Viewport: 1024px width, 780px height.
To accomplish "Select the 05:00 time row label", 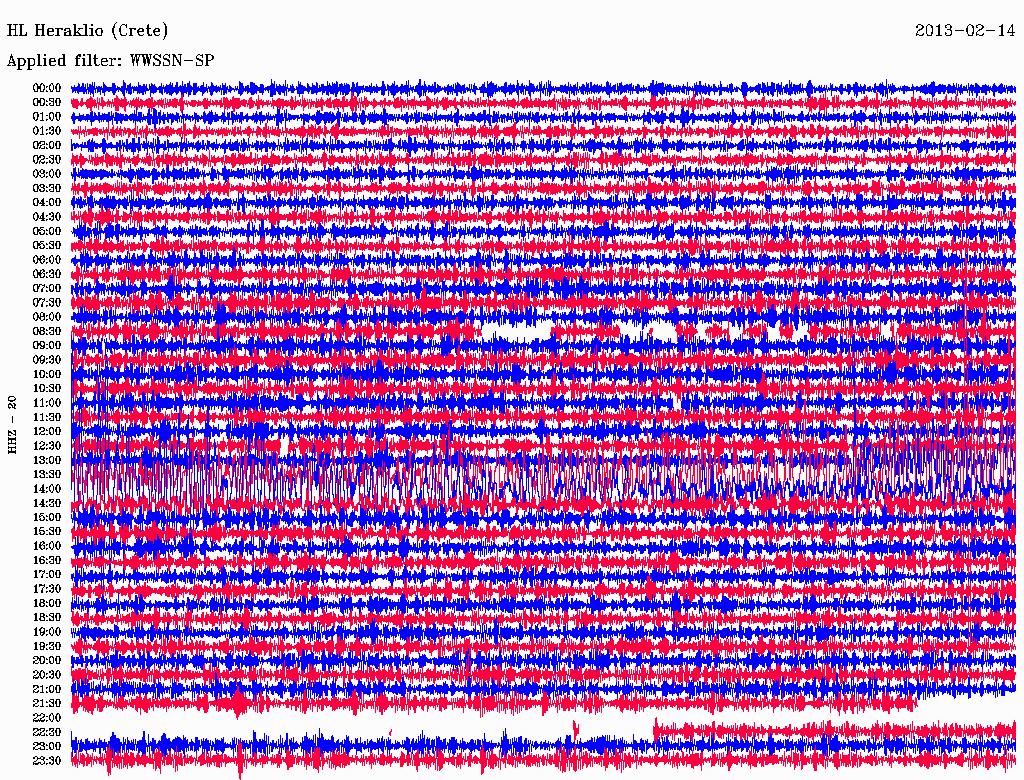I will click(x=47, y=231).
